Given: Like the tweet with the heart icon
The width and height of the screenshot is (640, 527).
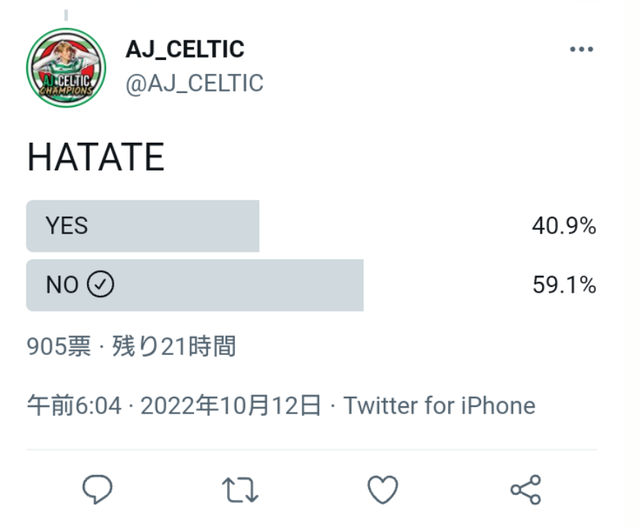Looking at the screenshot, I should pos(383,489).
